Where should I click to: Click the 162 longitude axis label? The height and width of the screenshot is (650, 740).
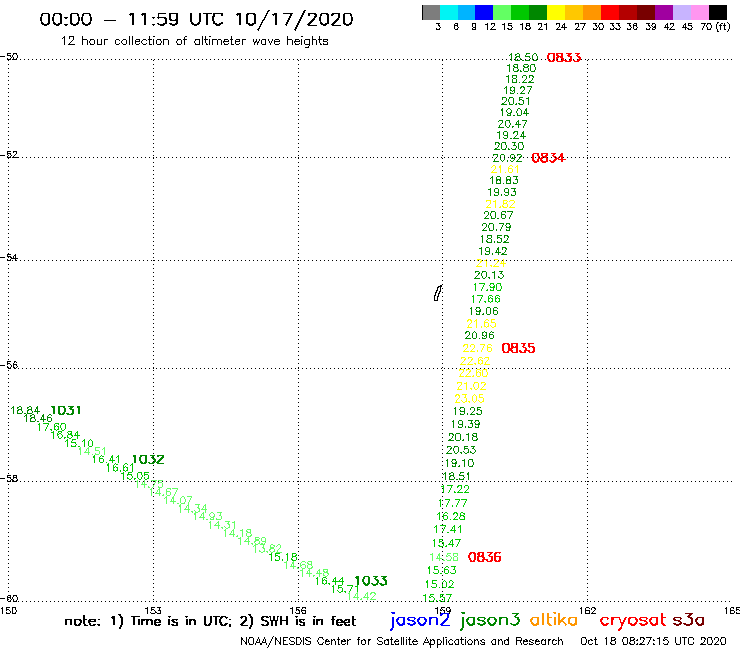pyautogui.click(x=588, y=610)
